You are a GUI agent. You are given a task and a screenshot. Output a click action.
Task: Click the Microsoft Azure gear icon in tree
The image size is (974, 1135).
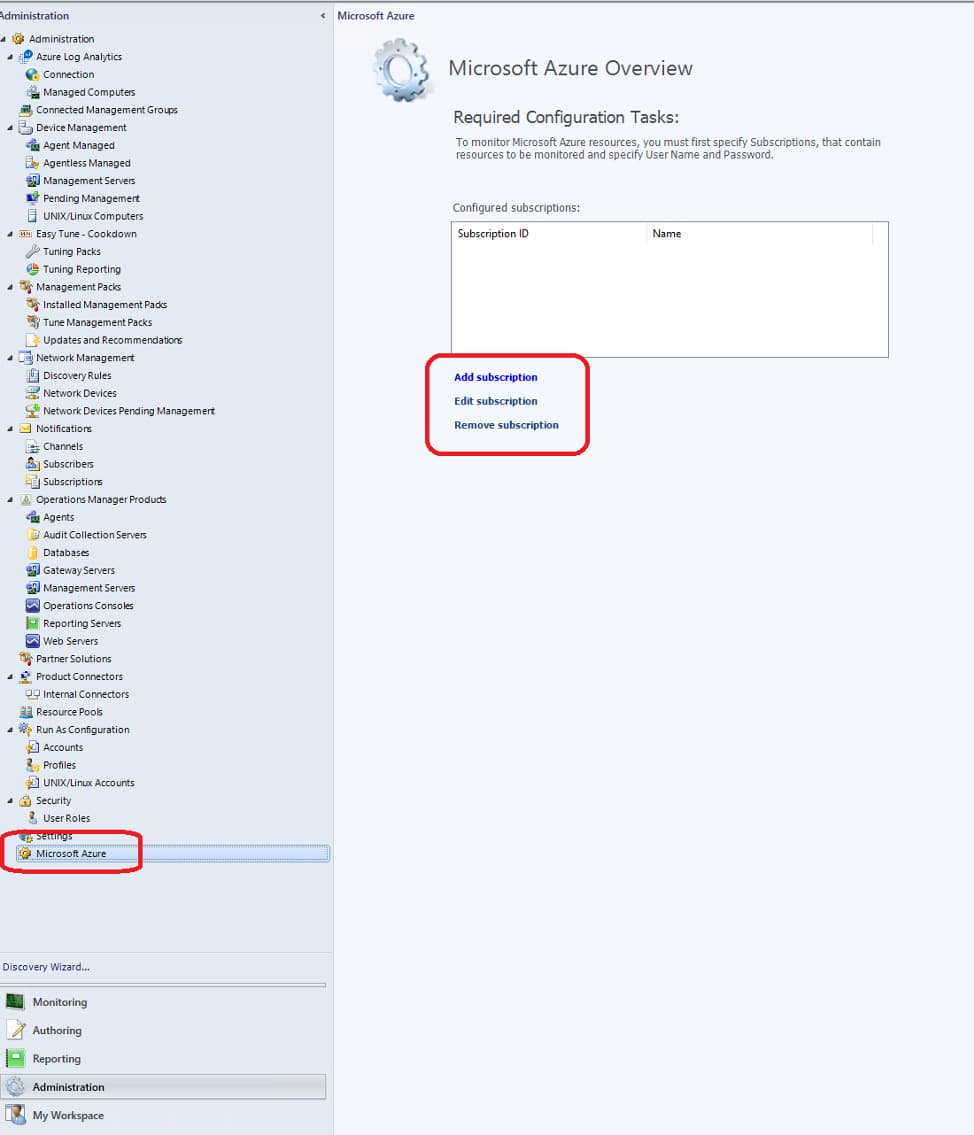[25, 853]
